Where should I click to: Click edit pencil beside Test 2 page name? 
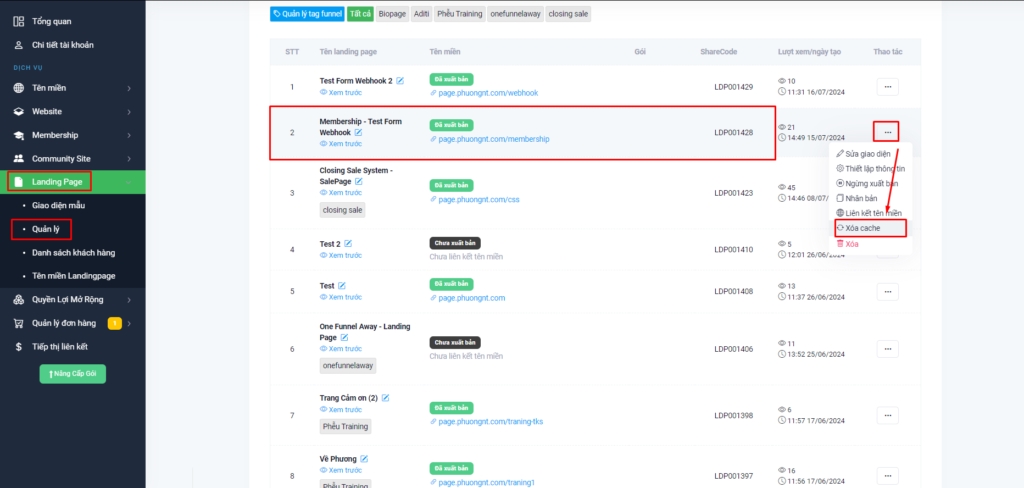coord(348,243)
